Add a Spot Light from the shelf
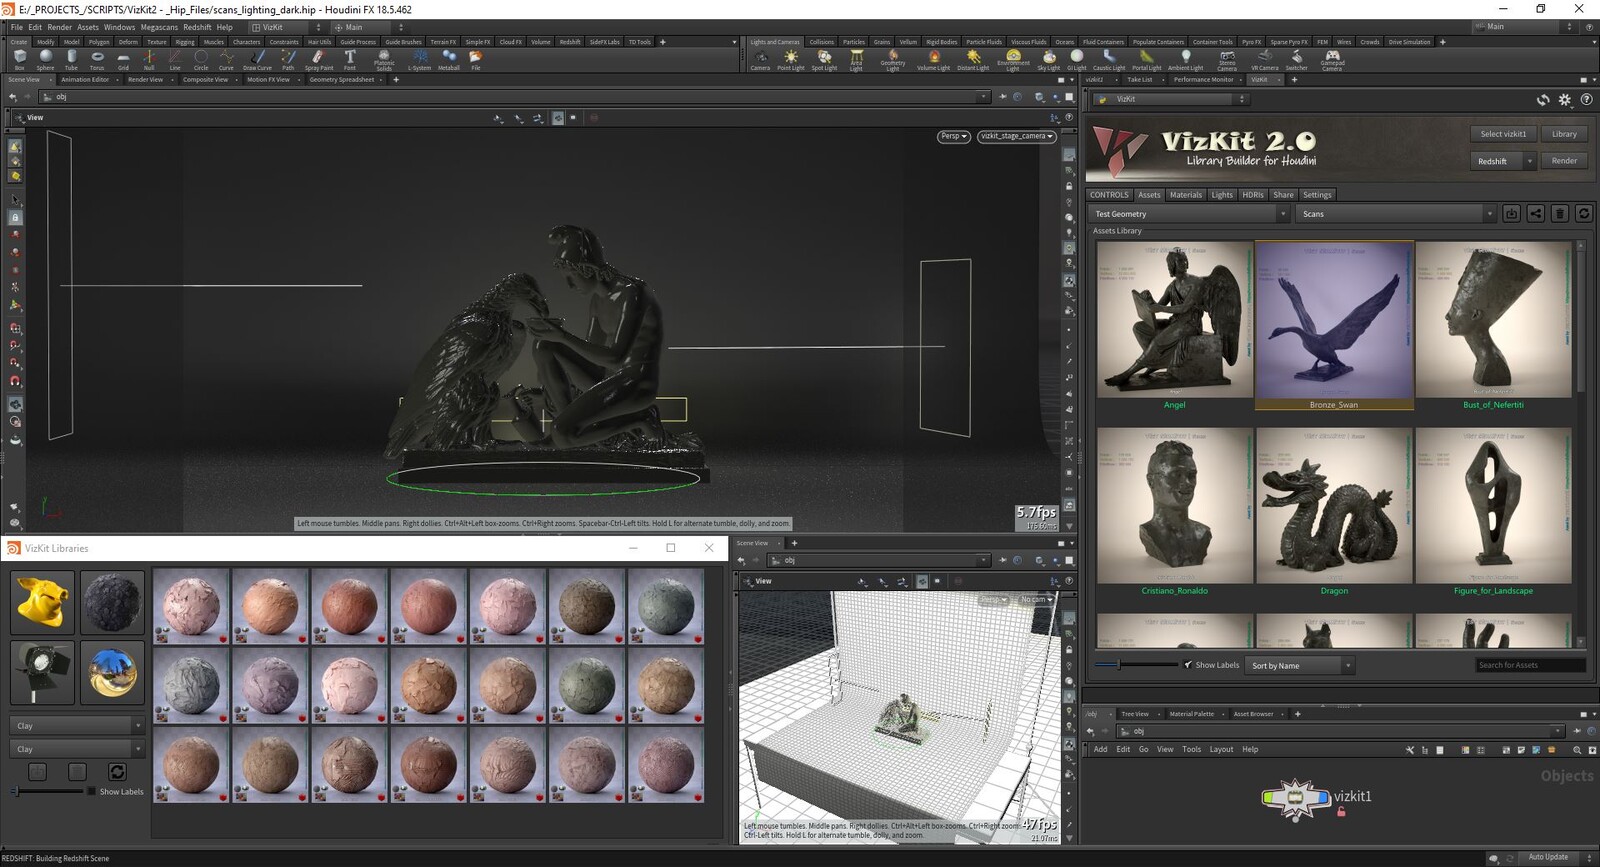1600x867 pixels. [x=824, y=60]
